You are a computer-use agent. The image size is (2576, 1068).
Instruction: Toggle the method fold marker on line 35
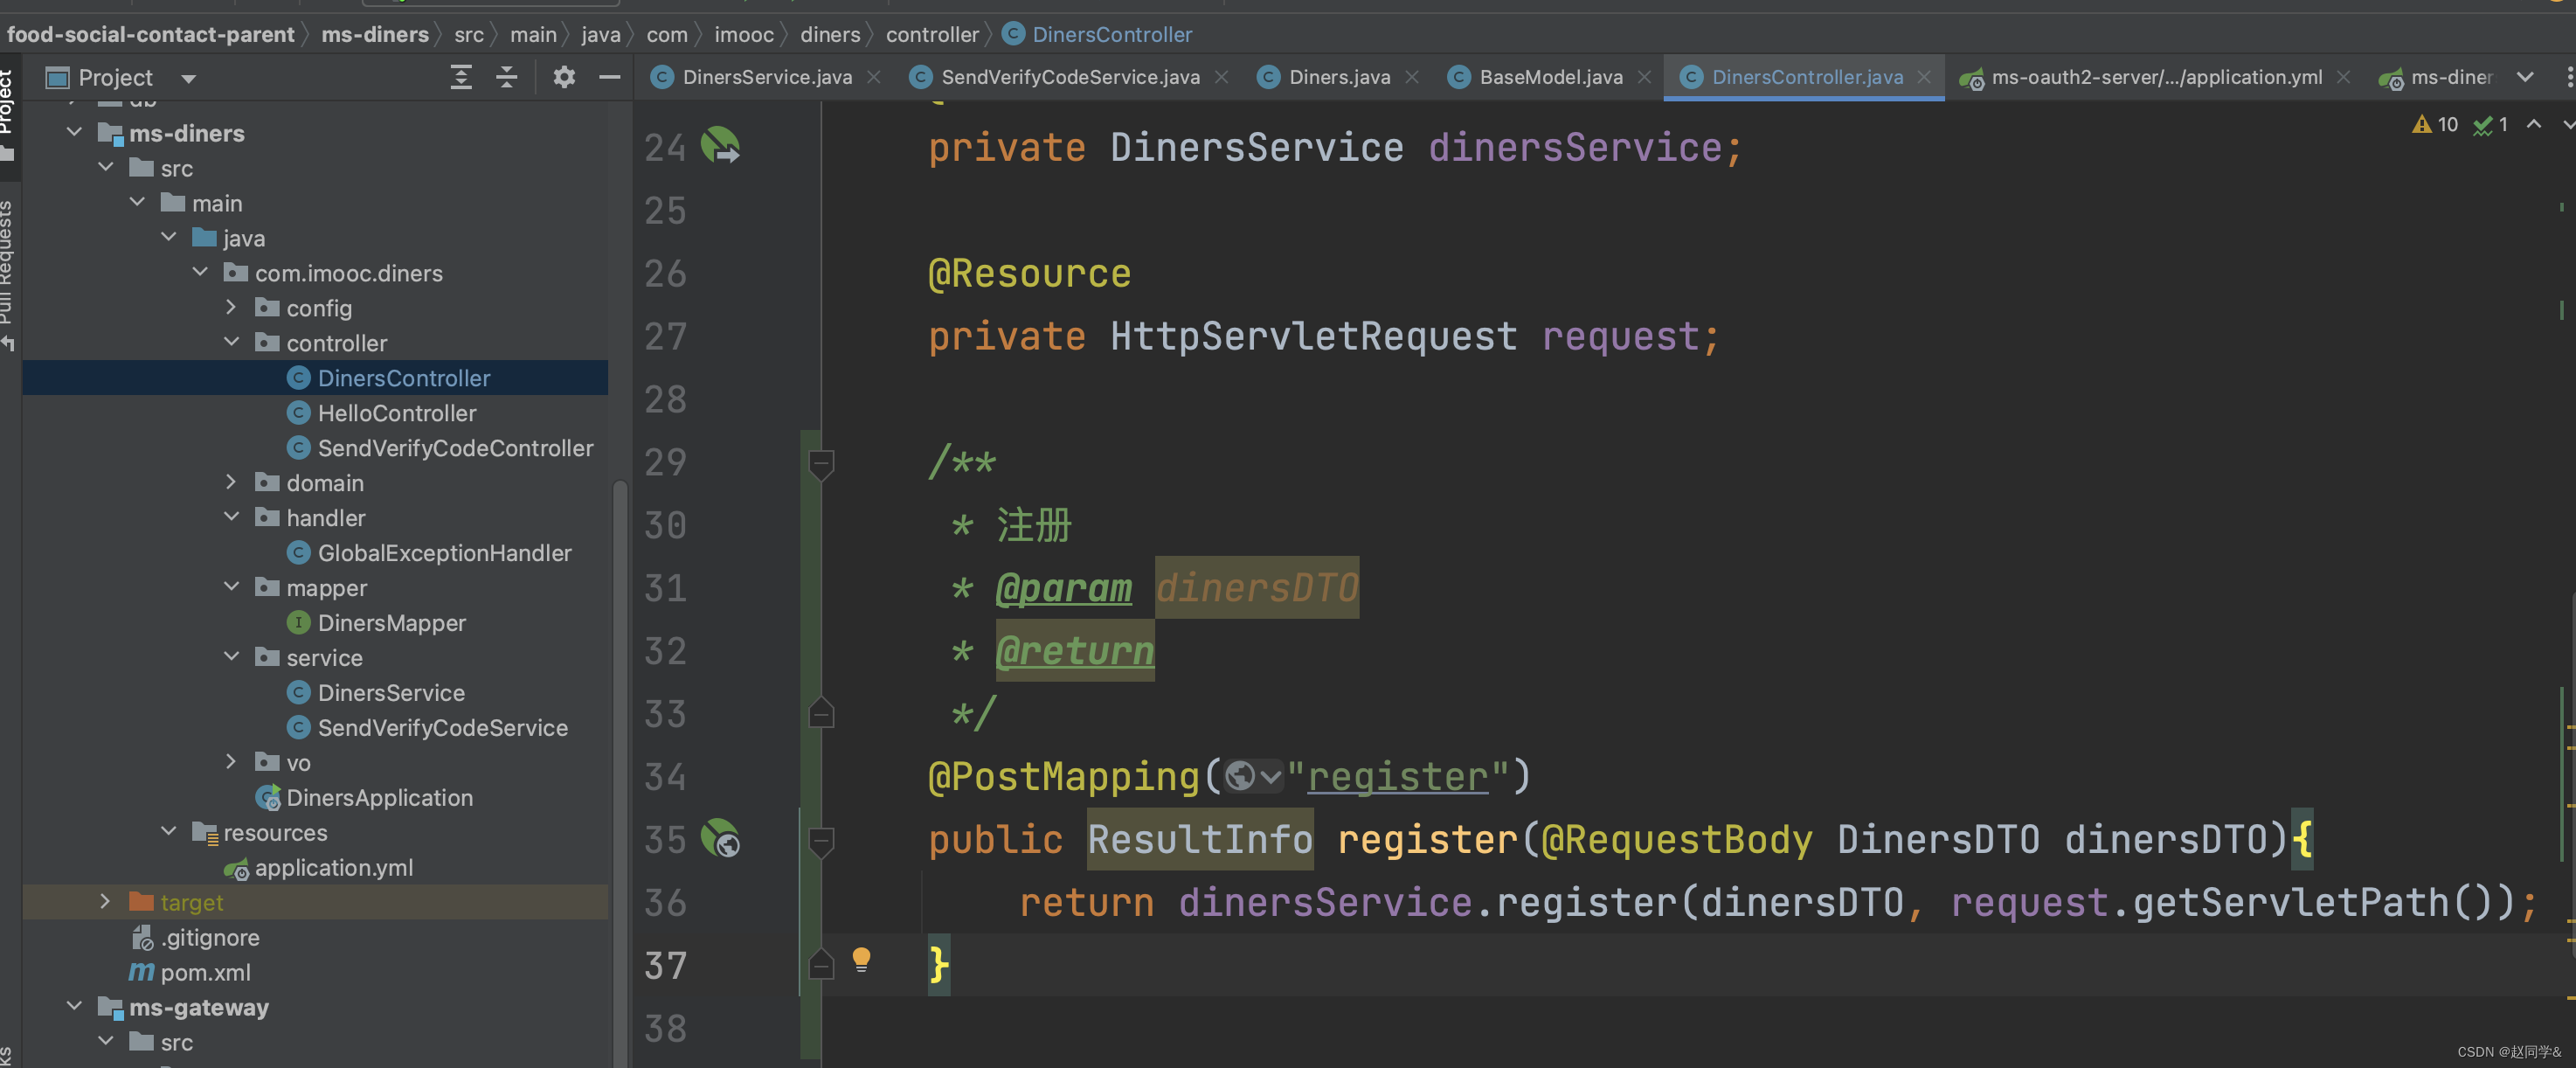point(821,840)
